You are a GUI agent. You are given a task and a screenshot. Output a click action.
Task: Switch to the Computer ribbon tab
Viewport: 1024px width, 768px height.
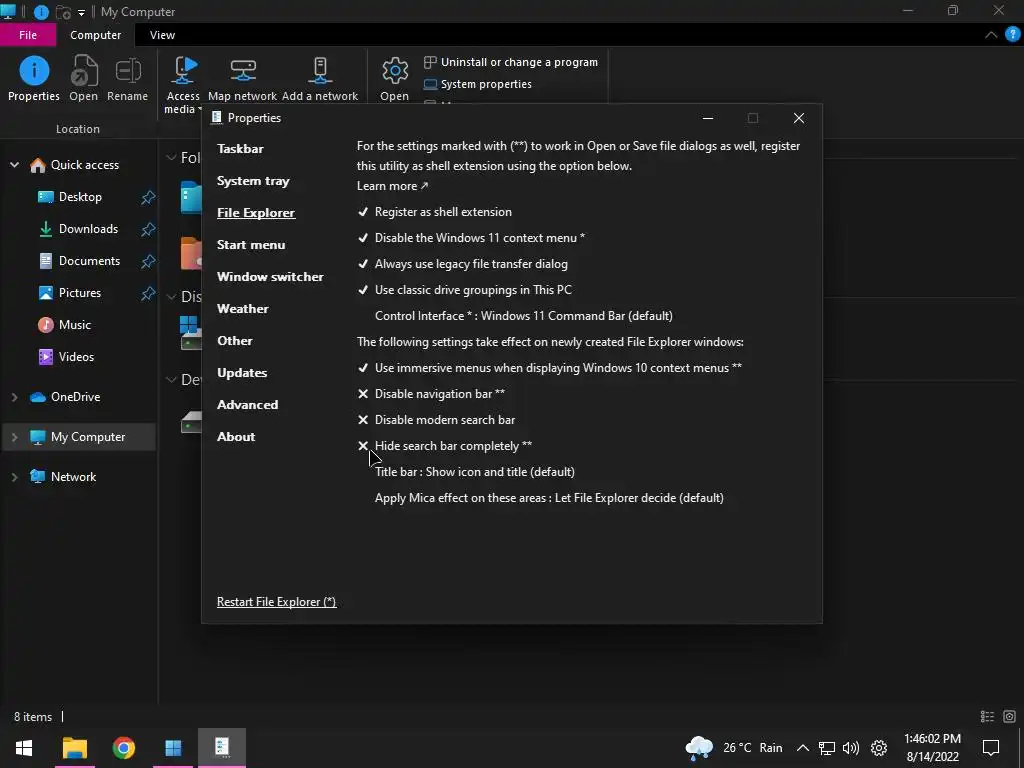95,35
